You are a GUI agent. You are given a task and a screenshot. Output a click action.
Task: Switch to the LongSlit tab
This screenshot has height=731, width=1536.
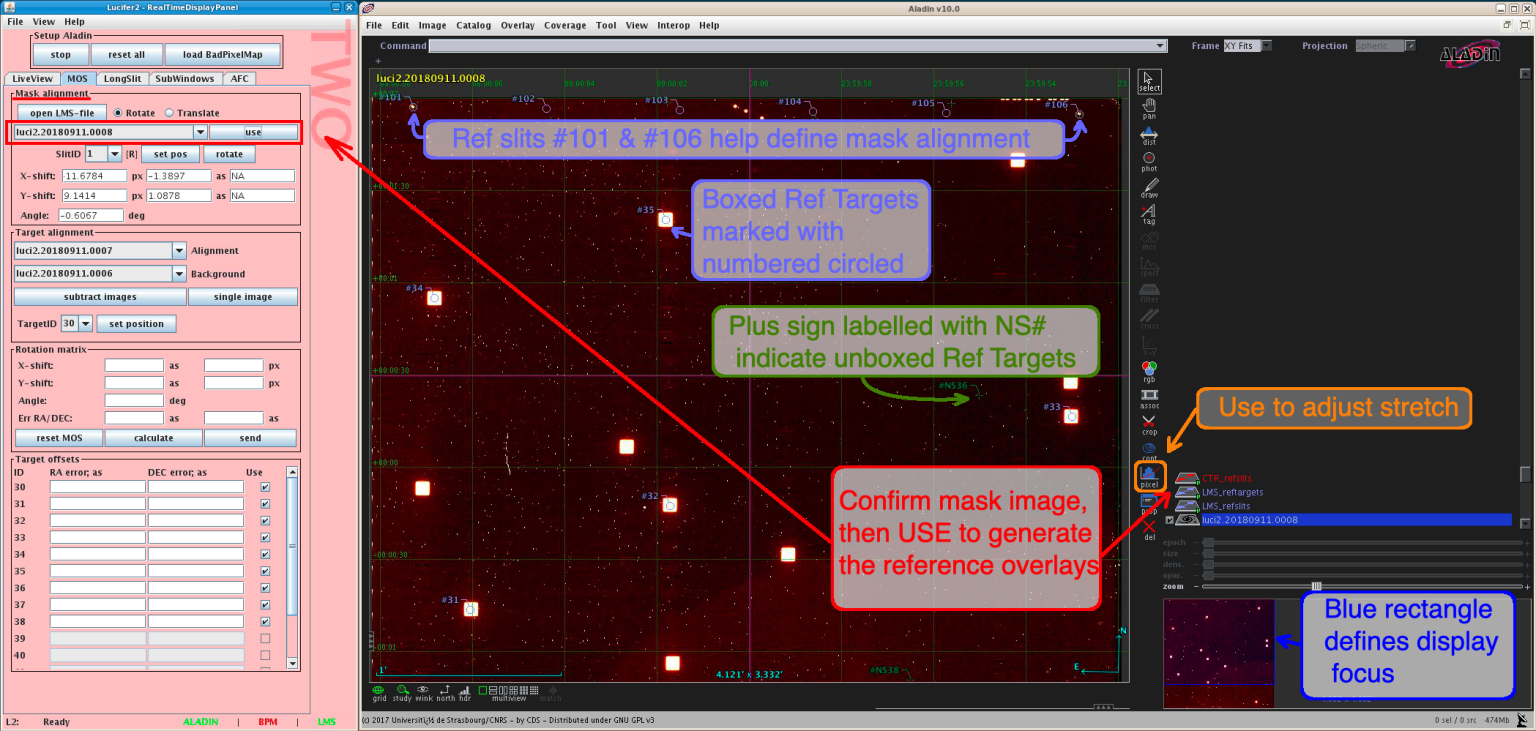122,78
